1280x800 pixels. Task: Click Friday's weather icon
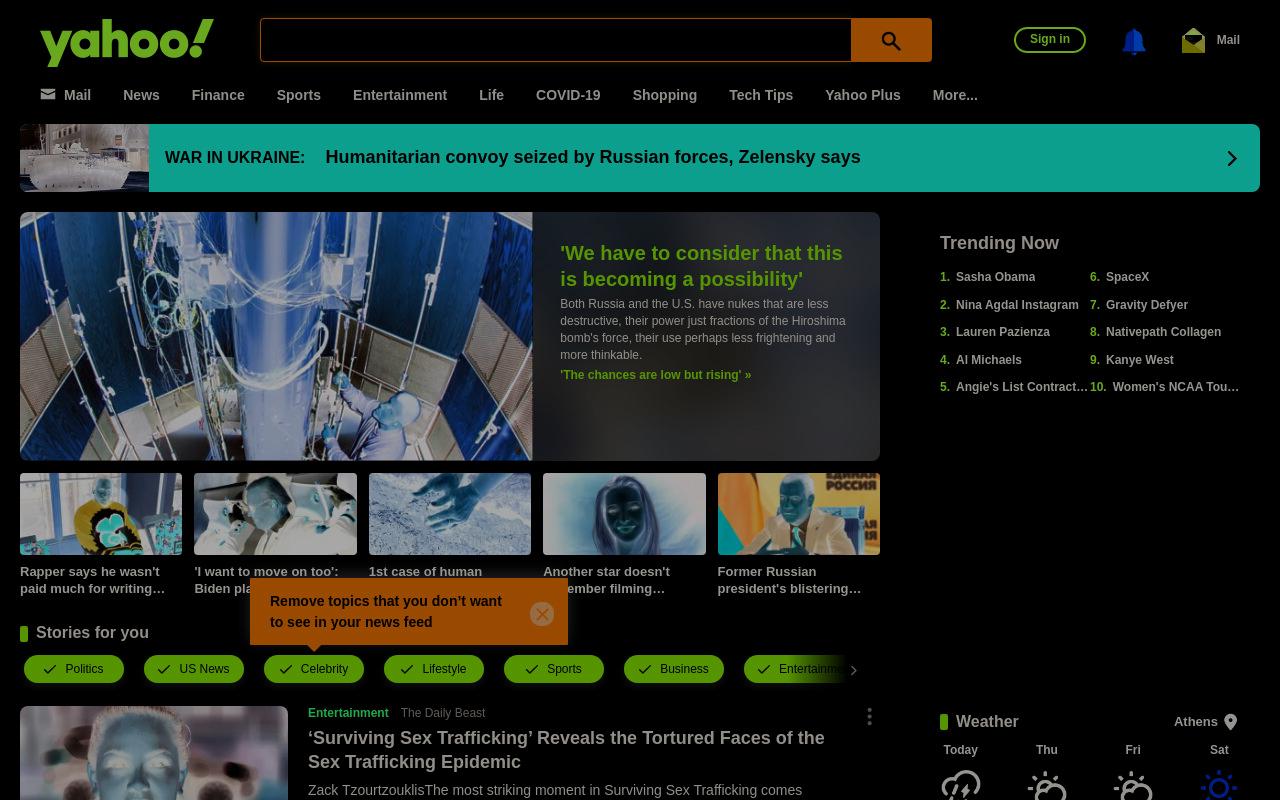pos(1133,786)
